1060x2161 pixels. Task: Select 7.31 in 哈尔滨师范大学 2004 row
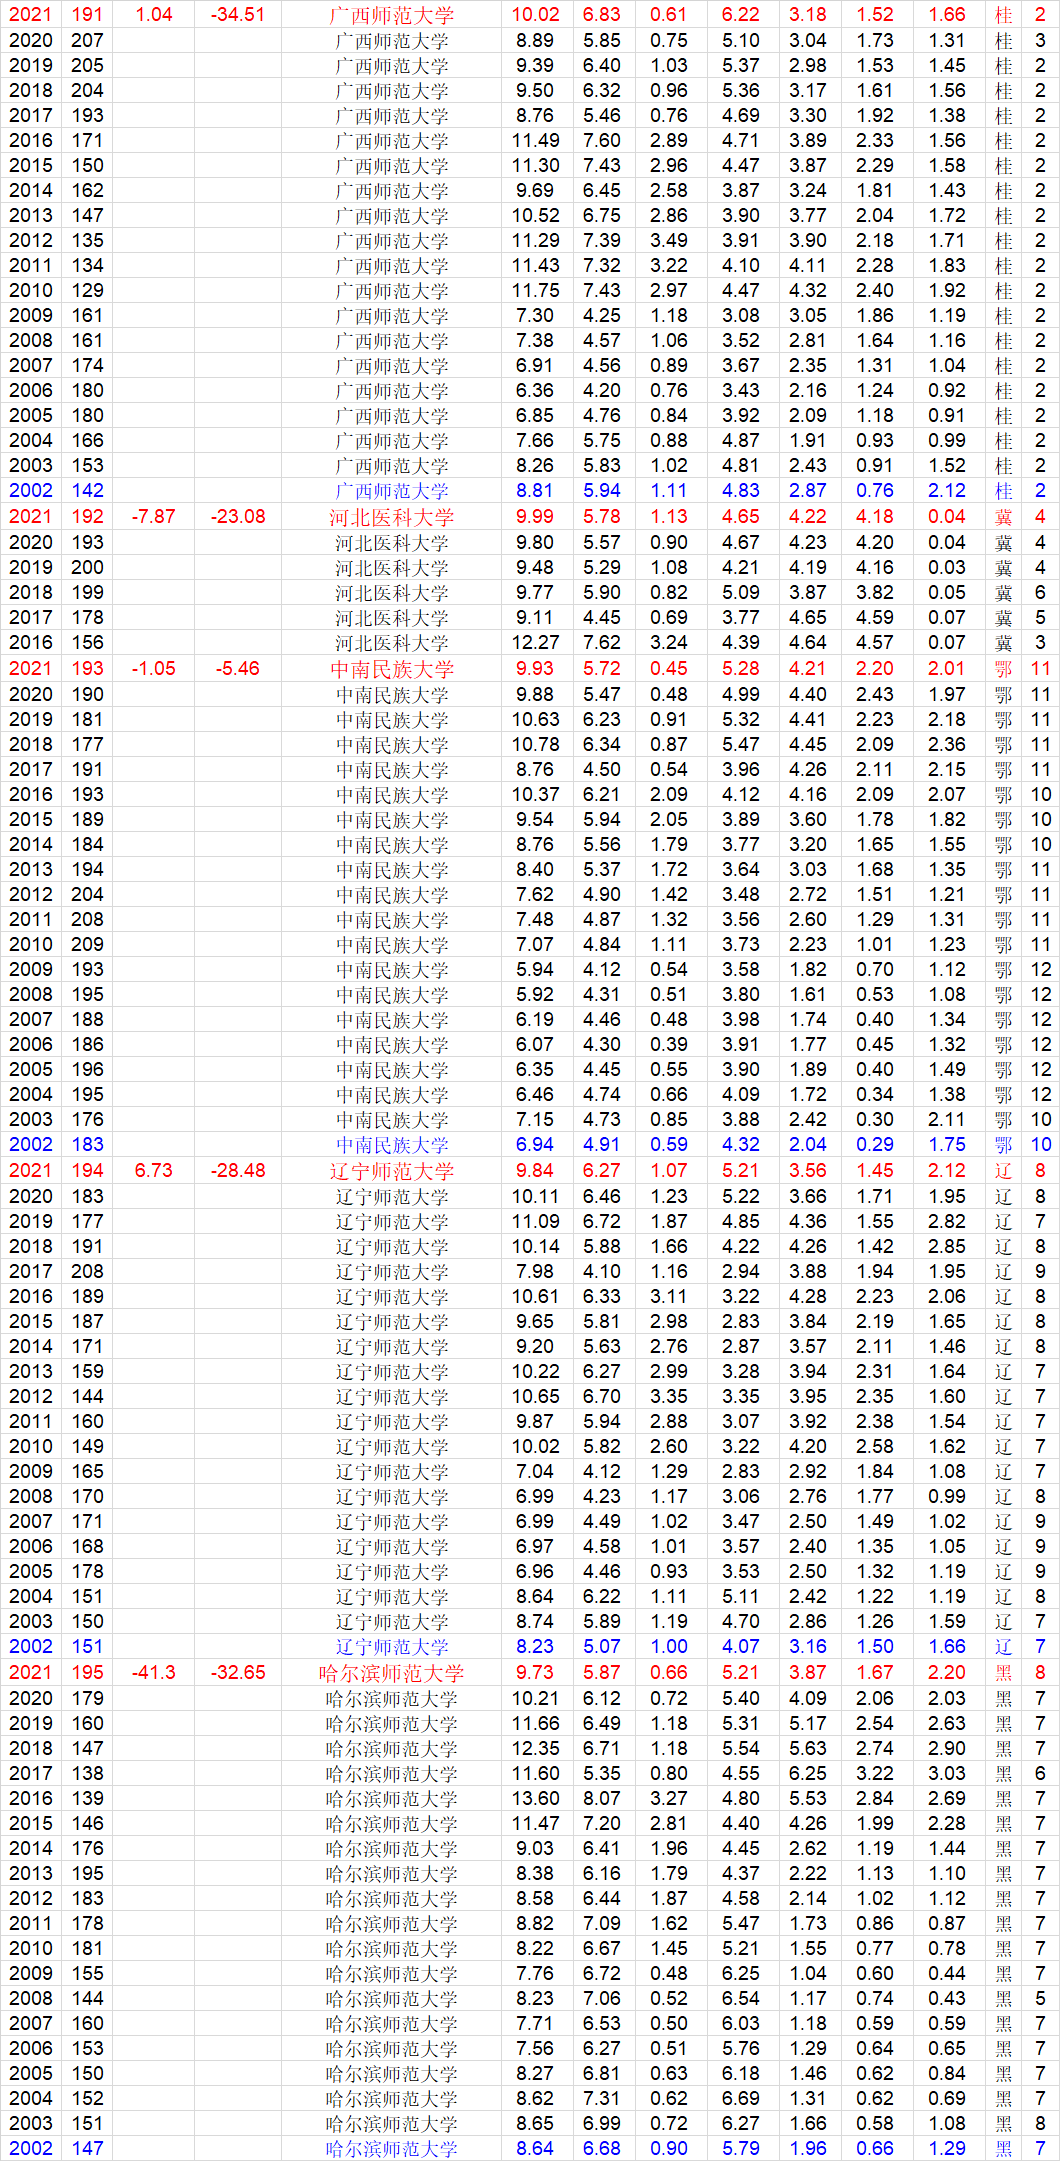click(602, 2099)
